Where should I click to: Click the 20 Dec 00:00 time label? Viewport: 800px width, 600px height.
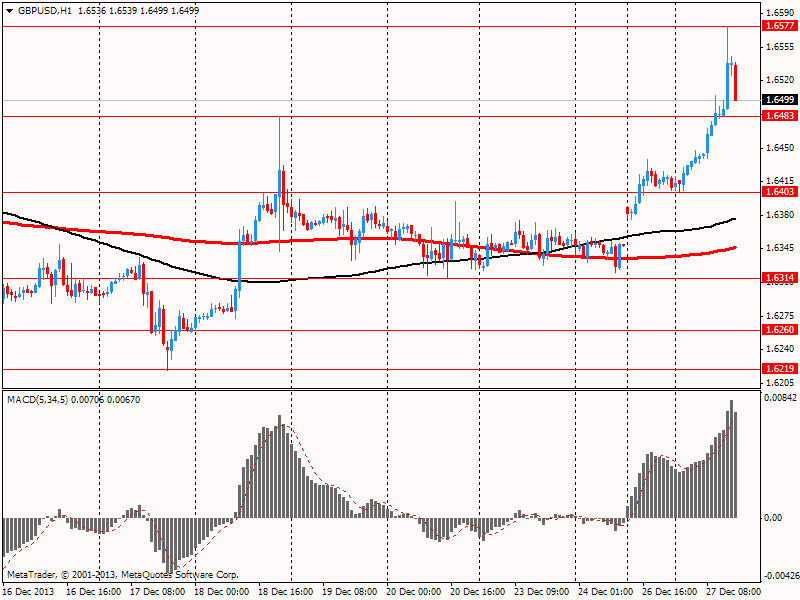click(x=414, y=592)
